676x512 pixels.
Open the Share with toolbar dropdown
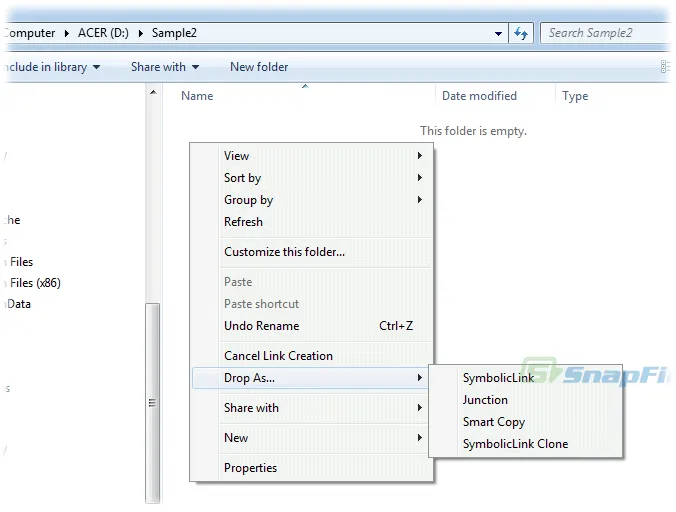tap(165, 67)
